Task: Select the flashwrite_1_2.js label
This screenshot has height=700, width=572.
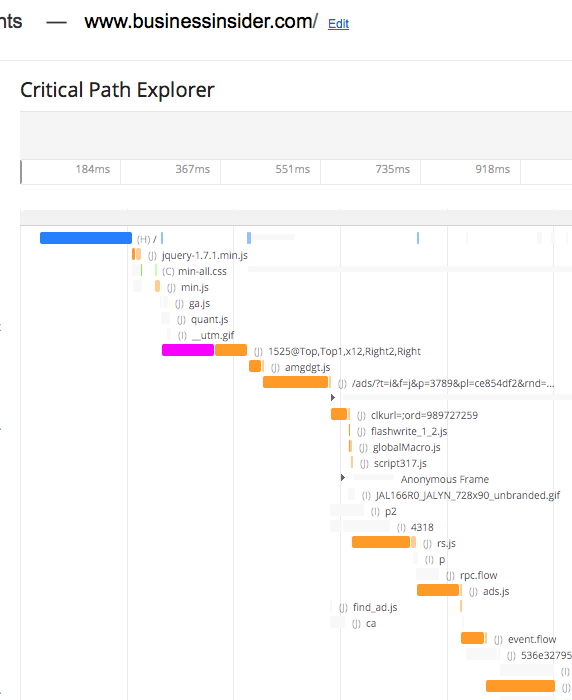Action: click(409, 431)
